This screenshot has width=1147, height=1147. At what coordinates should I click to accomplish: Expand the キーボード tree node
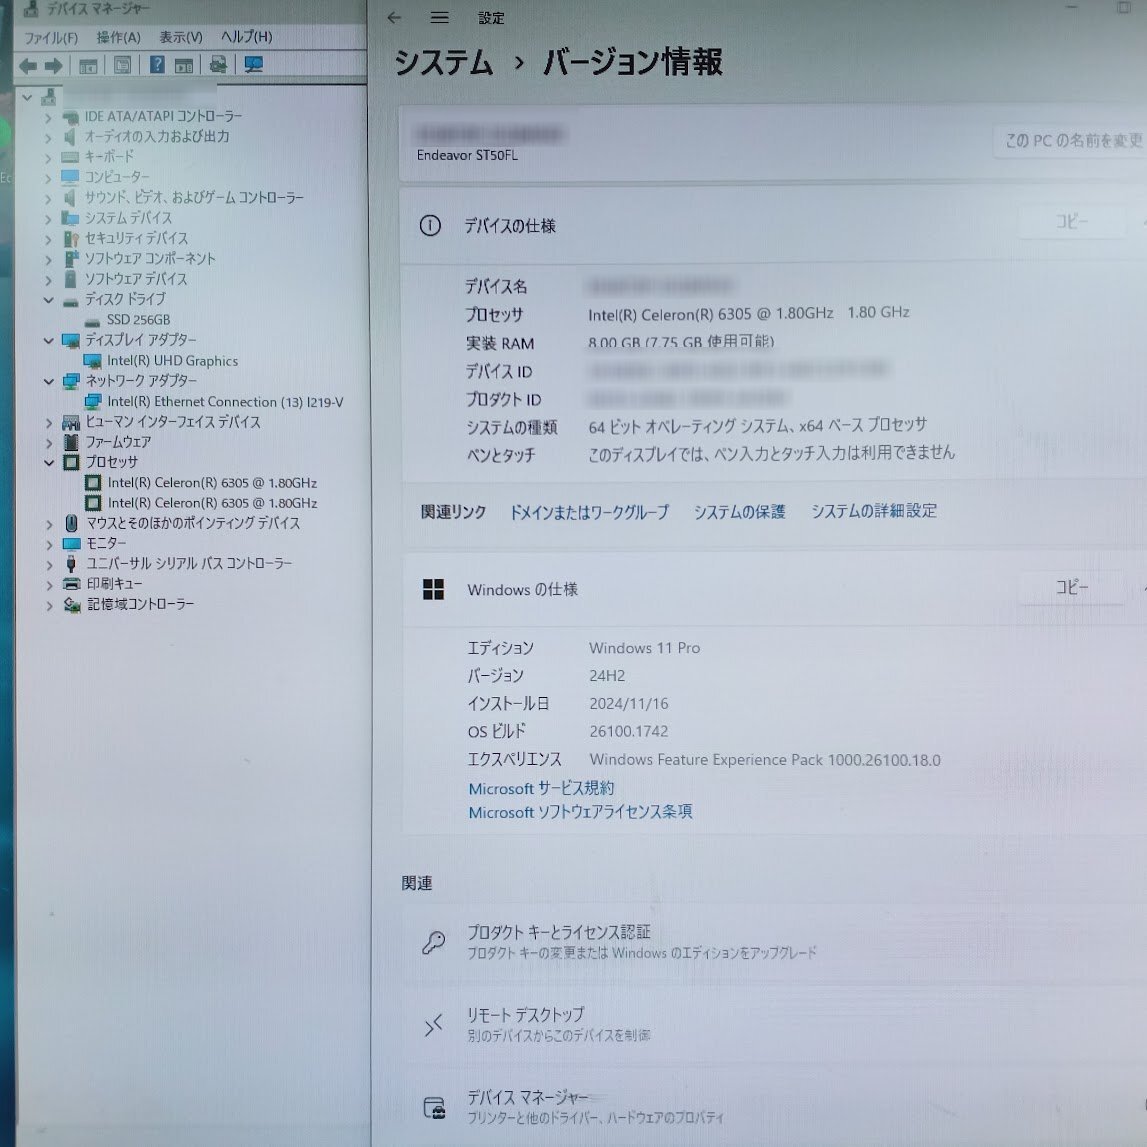point(48,156)
